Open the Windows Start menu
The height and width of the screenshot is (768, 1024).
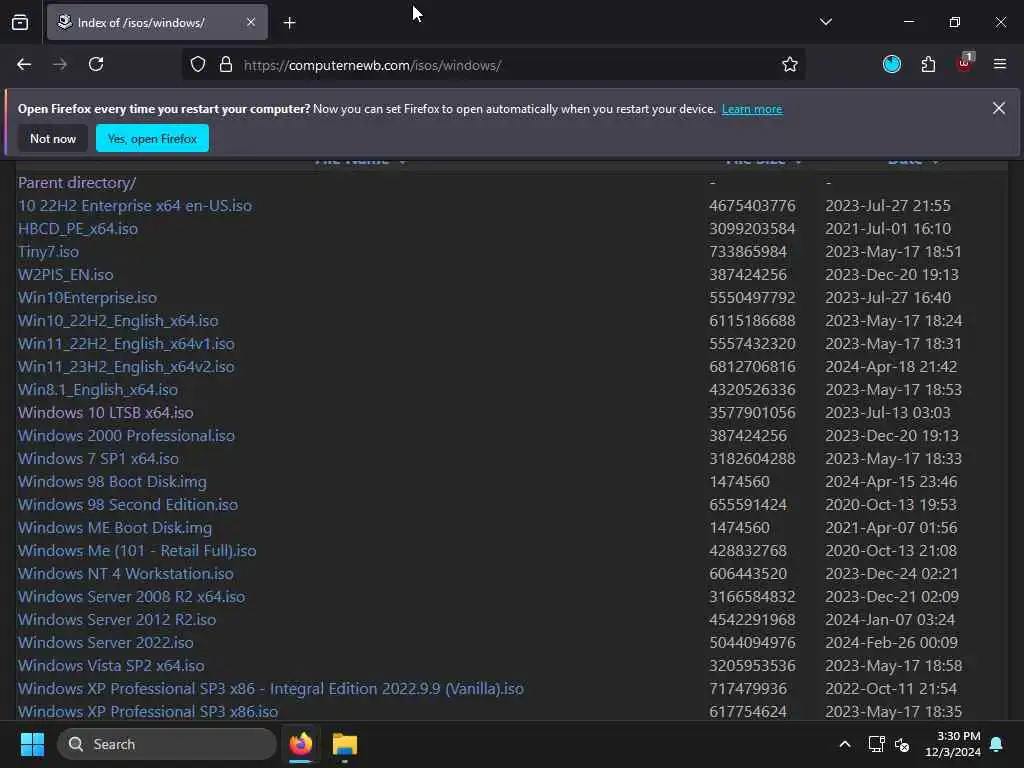pos(32,744)
